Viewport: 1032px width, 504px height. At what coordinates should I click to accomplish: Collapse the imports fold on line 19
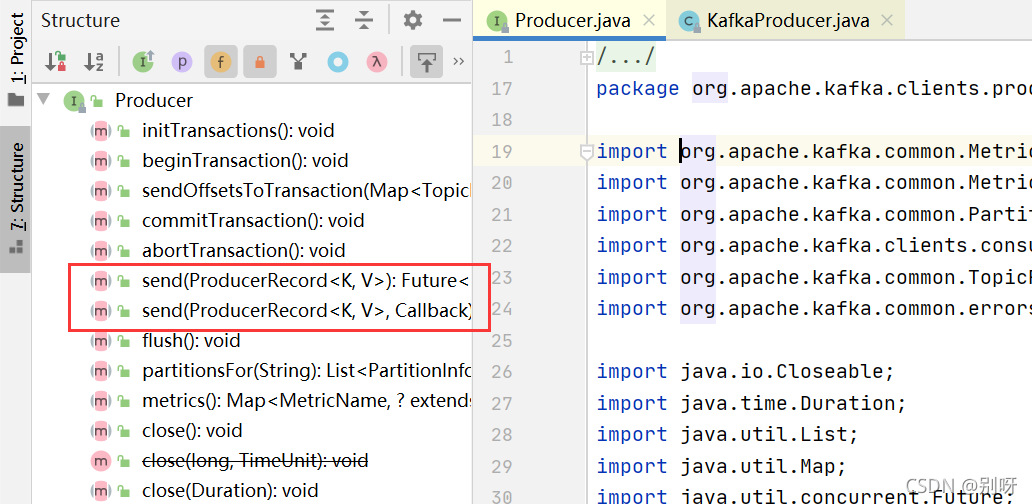tap(586, 152)
